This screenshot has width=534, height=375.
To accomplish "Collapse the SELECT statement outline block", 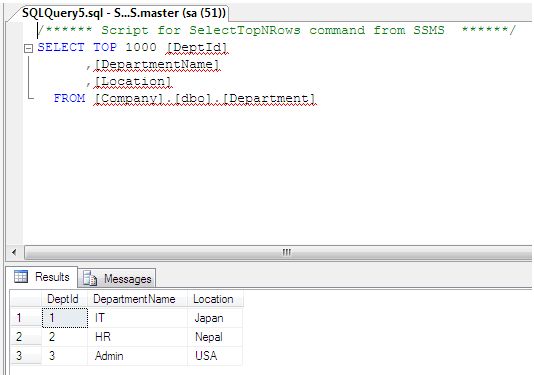I will point(28,49).
